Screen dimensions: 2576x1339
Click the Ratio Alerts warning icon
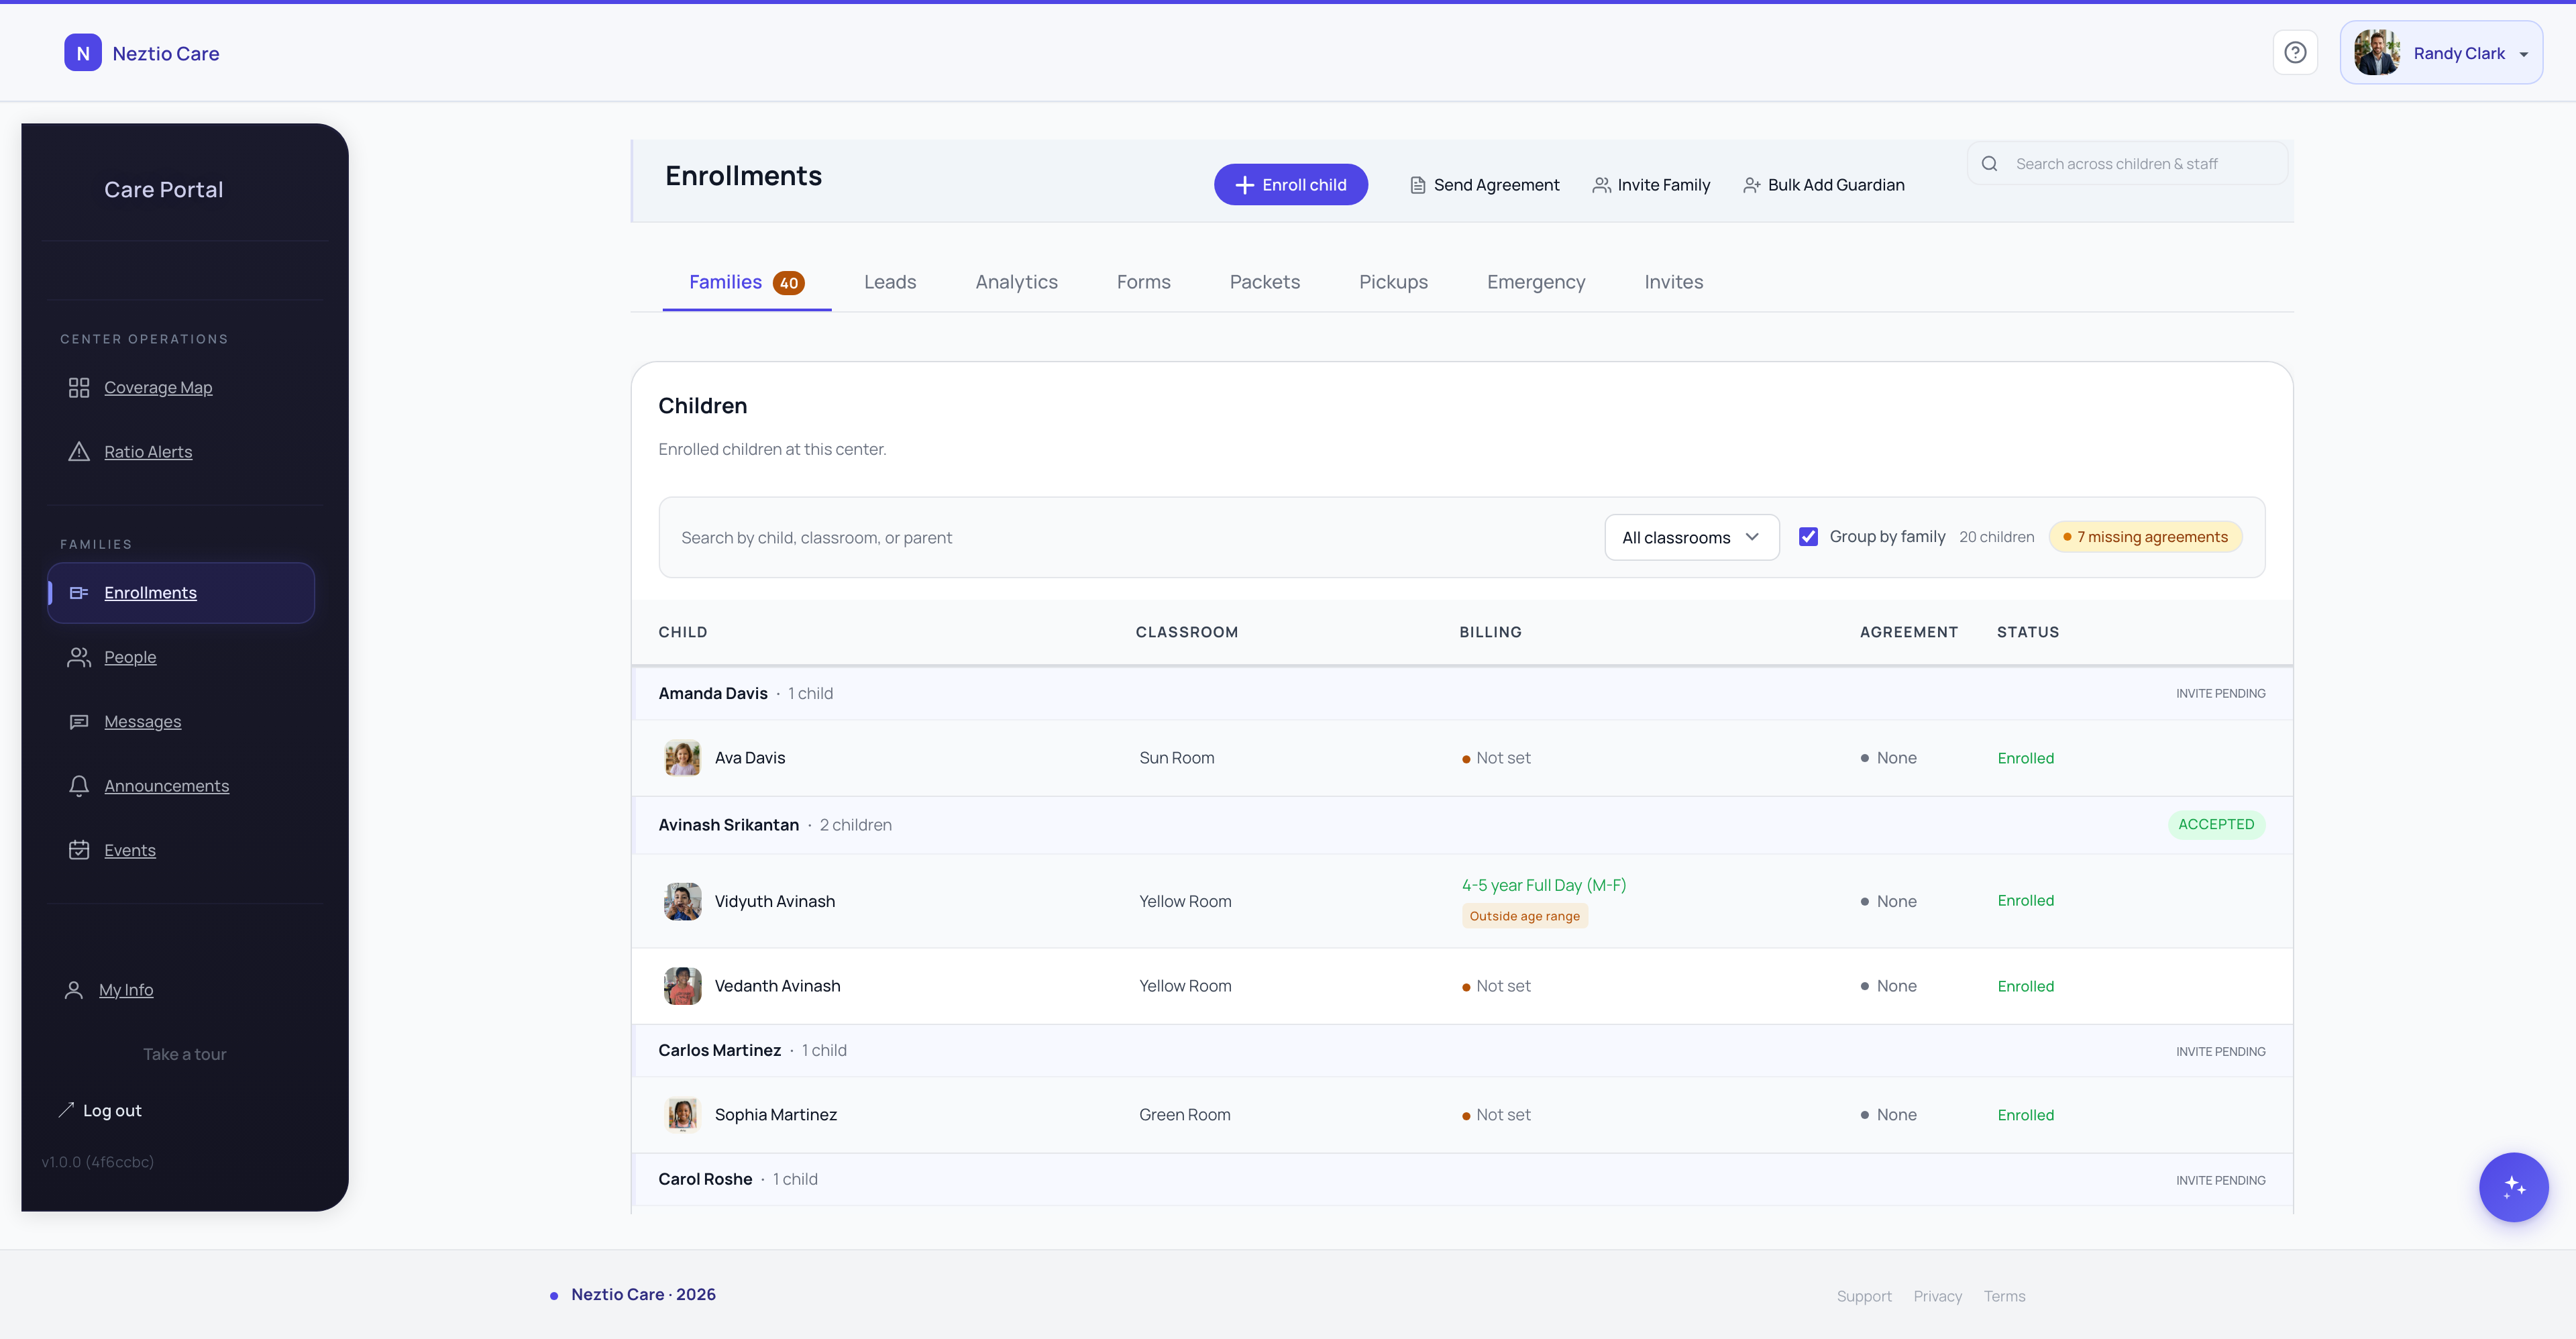click(79, 451)
